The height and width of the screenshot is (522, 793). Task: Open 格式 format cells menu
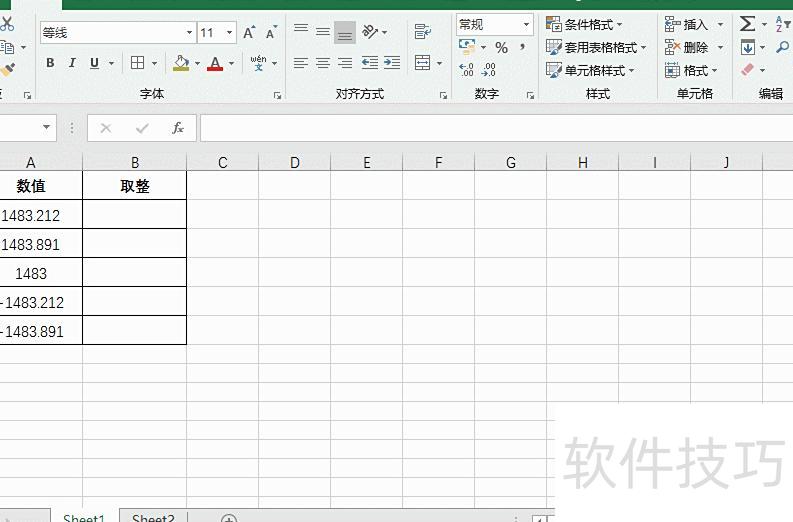(691, 70)
